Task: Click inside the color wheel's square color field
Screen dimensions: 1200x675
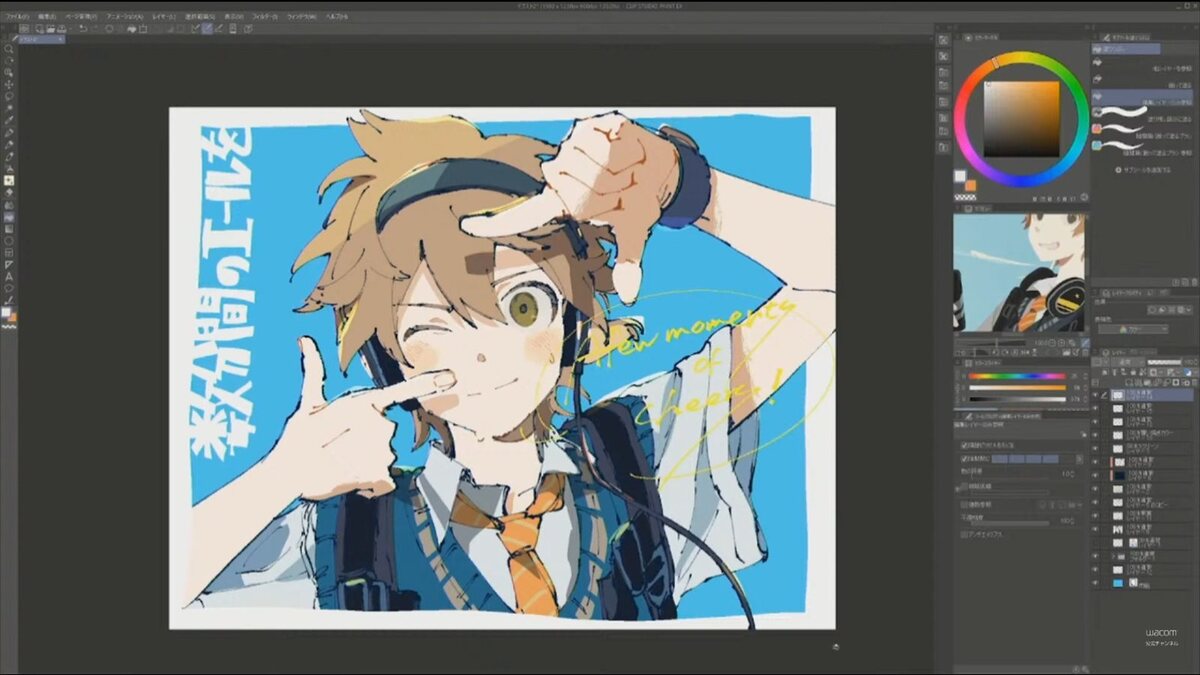Action: click(x=1021, y=119)
